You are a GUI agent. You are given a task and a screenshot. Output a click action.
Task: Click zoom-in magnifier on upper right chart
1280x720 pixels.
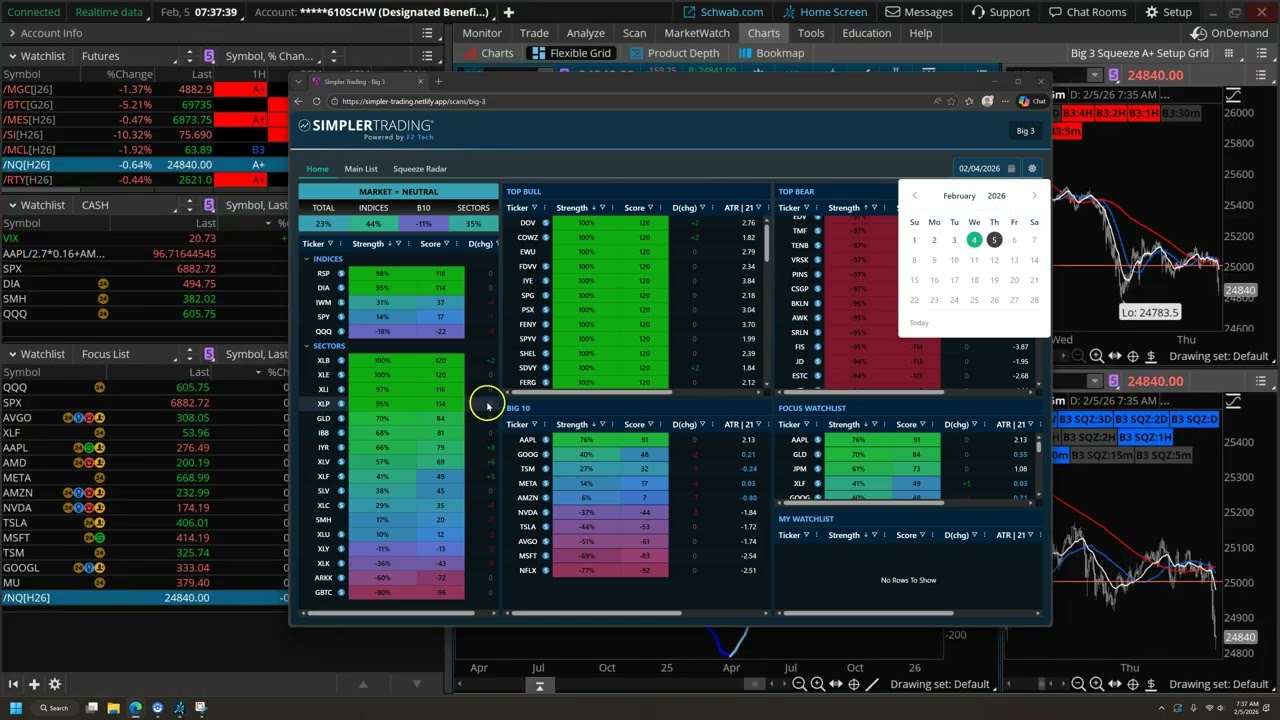coord(1097,356)
